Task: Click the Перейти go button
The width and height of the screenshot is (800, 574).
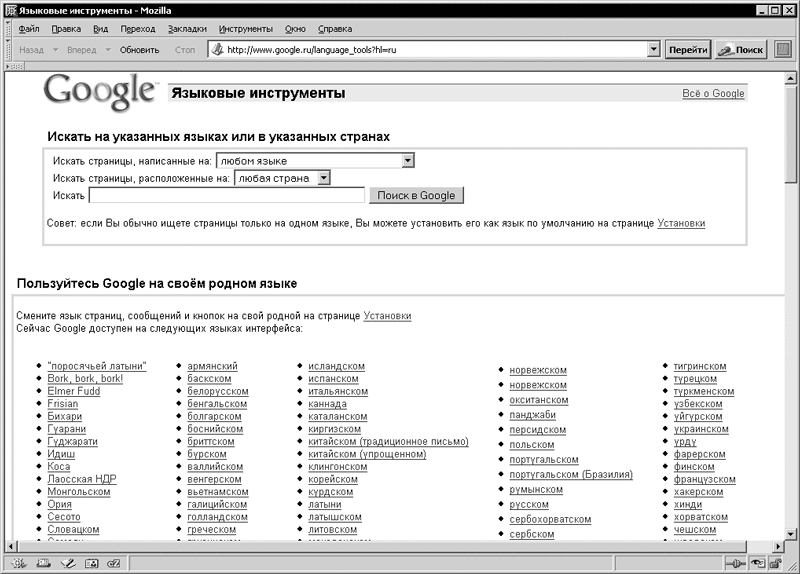Action: point(688,49)
